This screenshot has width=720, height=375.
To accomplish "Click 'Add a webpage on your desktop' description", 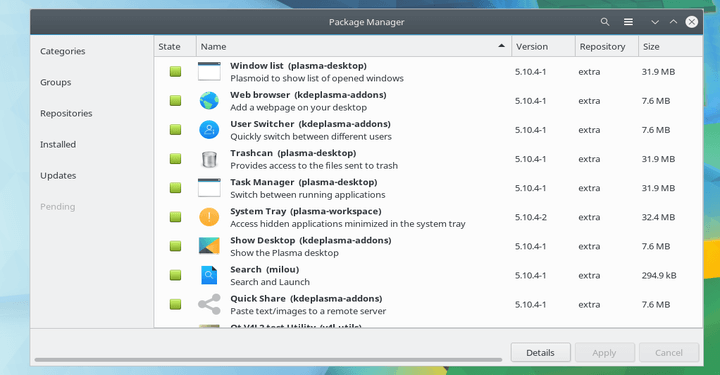I will (298, 107).
